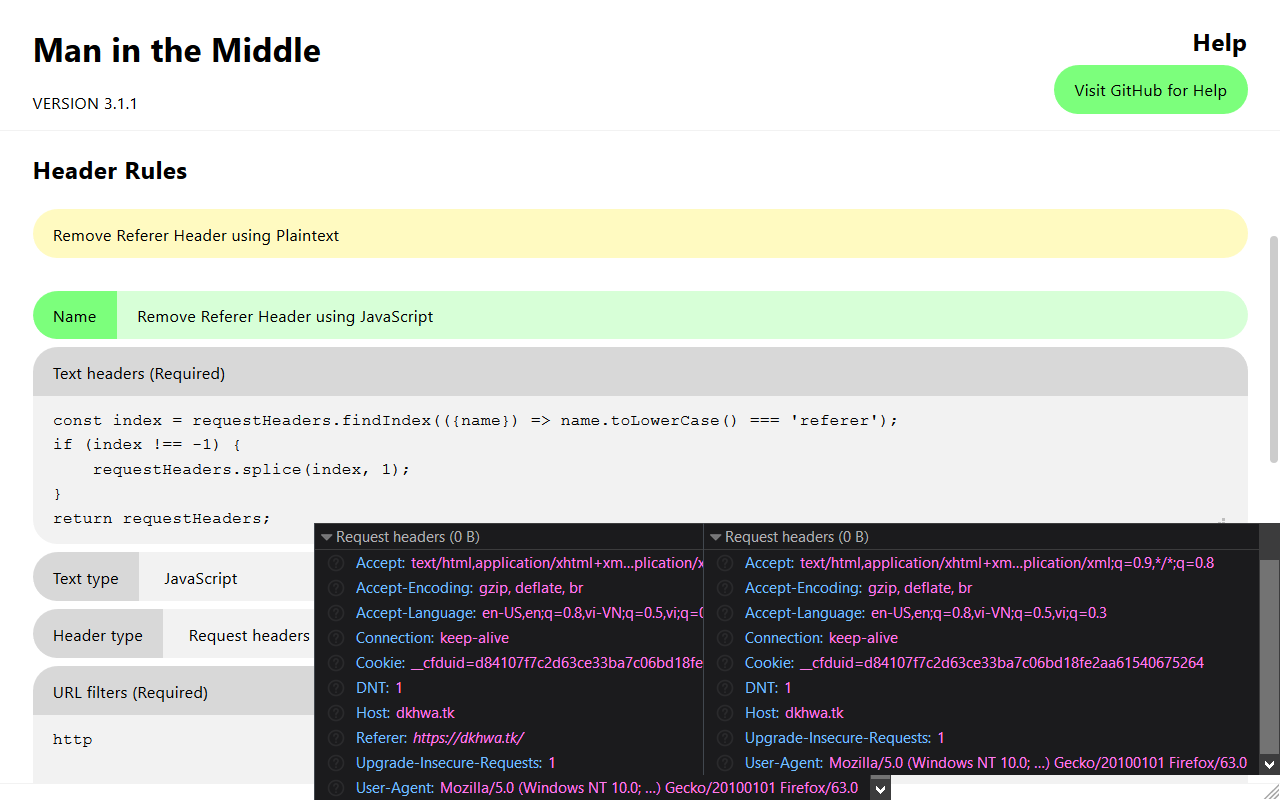Click help icon beside right DNT header
Viewport: 1280px width, 800px height.
coord(725,688)
